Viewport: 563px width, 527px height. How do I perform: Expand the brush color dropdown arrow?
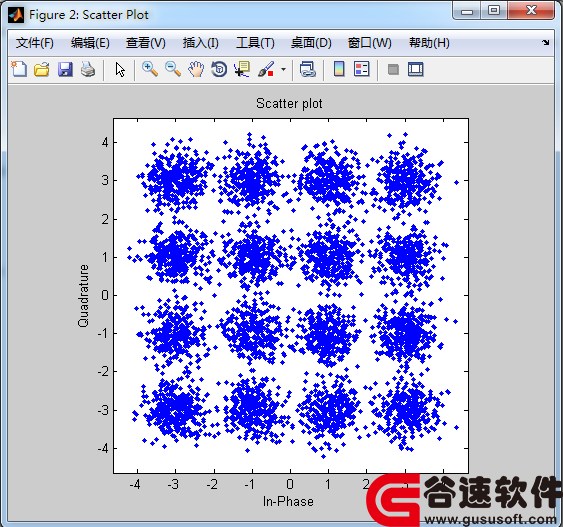click(283, 69)
